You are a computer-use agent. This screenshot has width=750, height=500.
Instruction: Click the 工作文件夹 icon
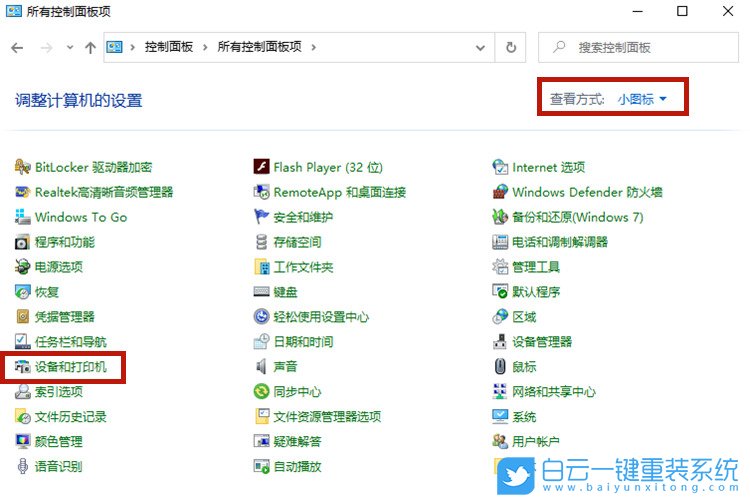tap(261, 267)
